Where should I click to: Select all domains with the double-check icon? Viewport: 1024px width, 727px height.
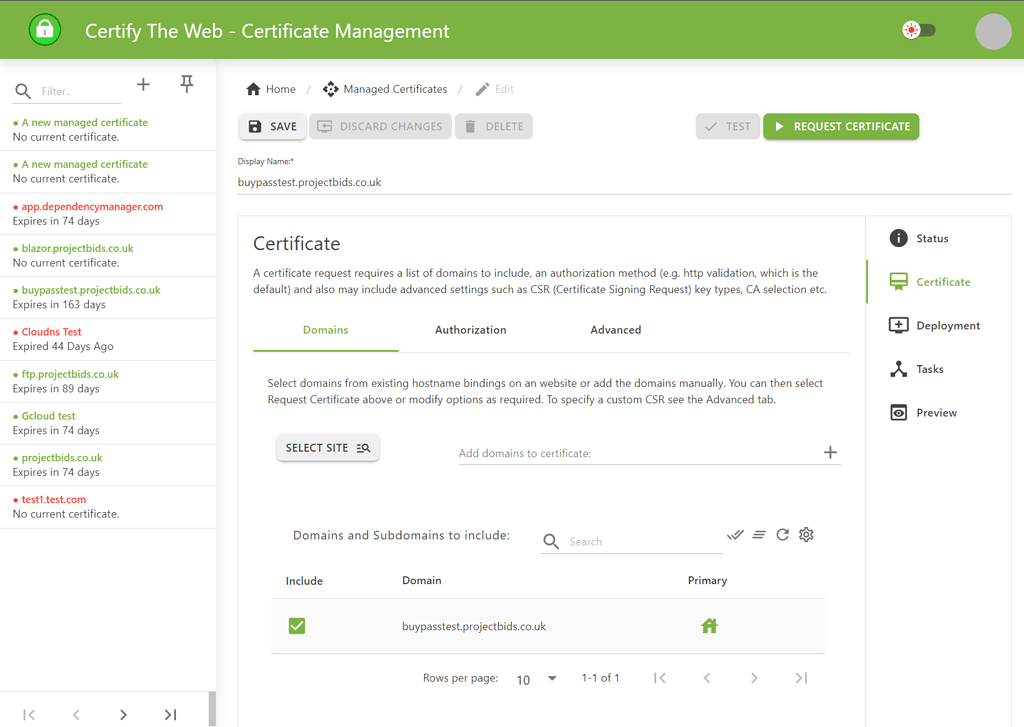pos(735,534)
